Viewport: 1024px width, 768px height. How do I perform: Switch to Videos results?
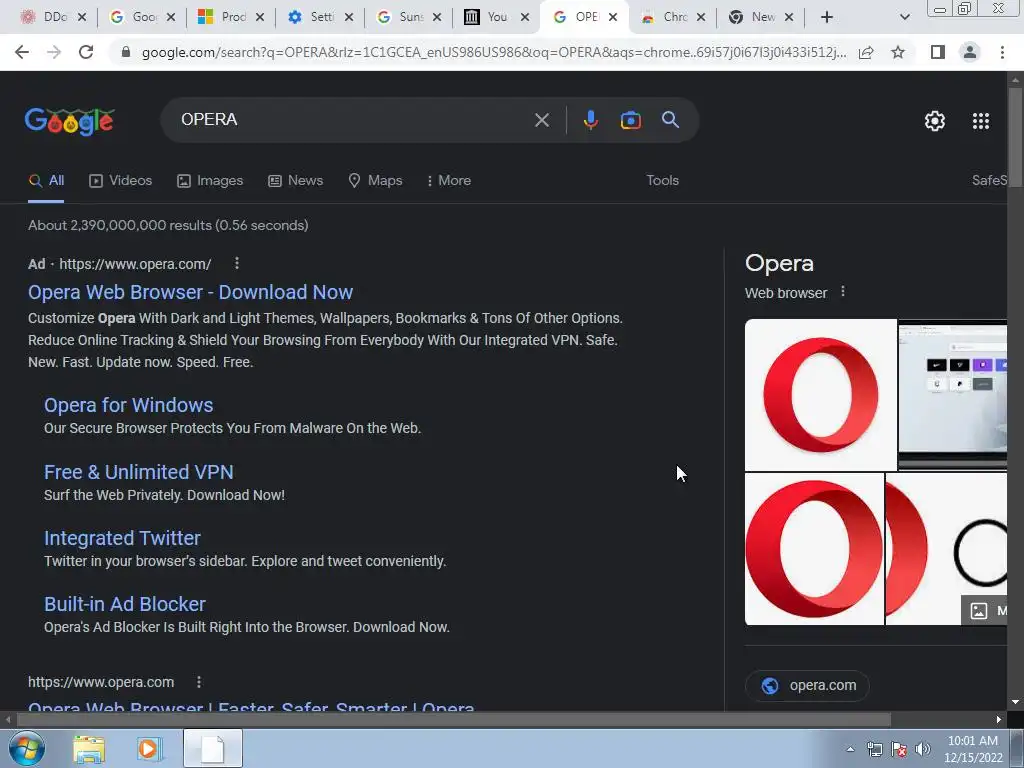click(x=121, y=180)
